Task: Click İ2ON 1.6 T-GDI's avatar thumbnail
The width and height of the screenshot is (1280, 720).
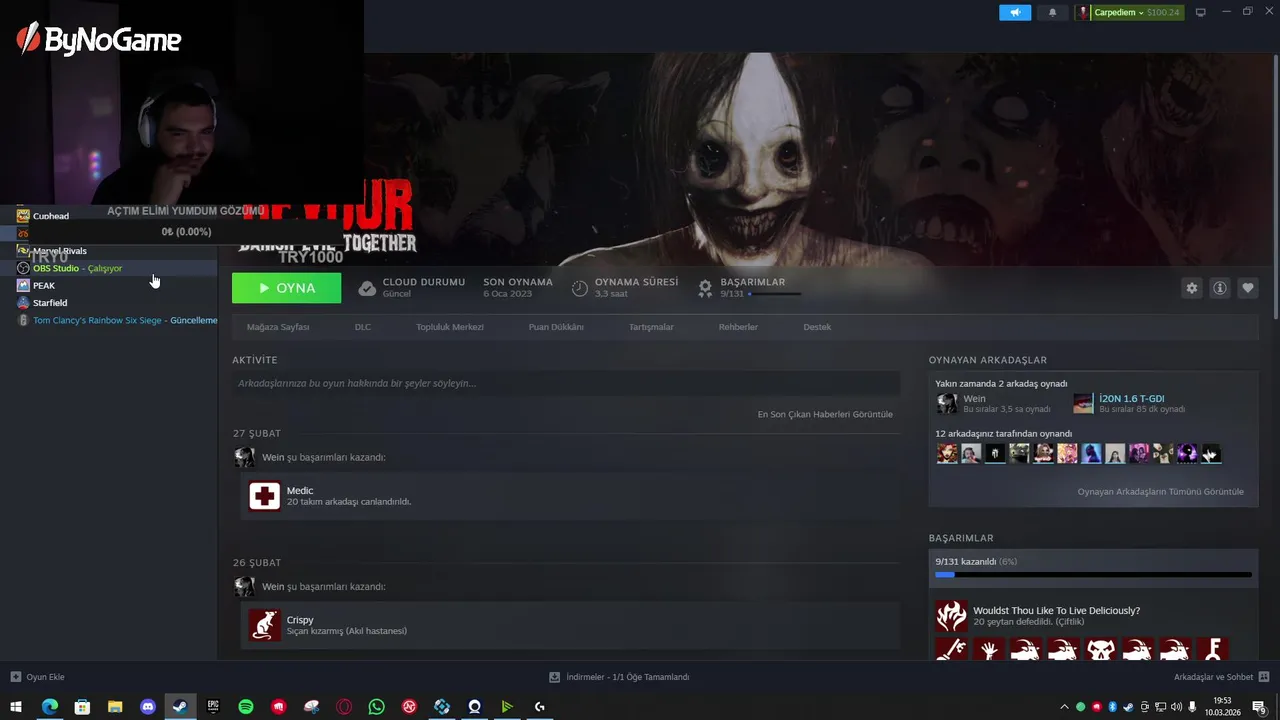Action: click(x=1083, y=403)
